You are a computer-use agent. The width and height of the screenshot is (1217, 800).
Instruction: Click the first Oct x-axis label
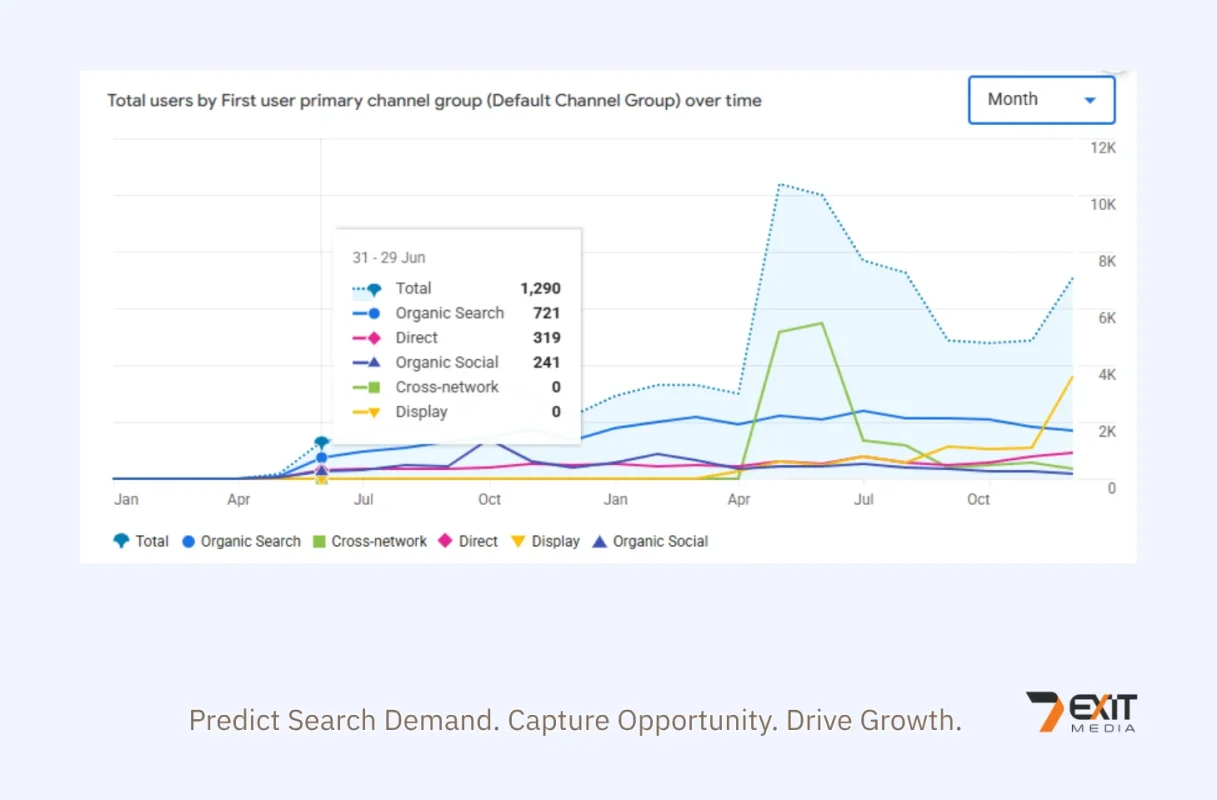pos(489,499)
